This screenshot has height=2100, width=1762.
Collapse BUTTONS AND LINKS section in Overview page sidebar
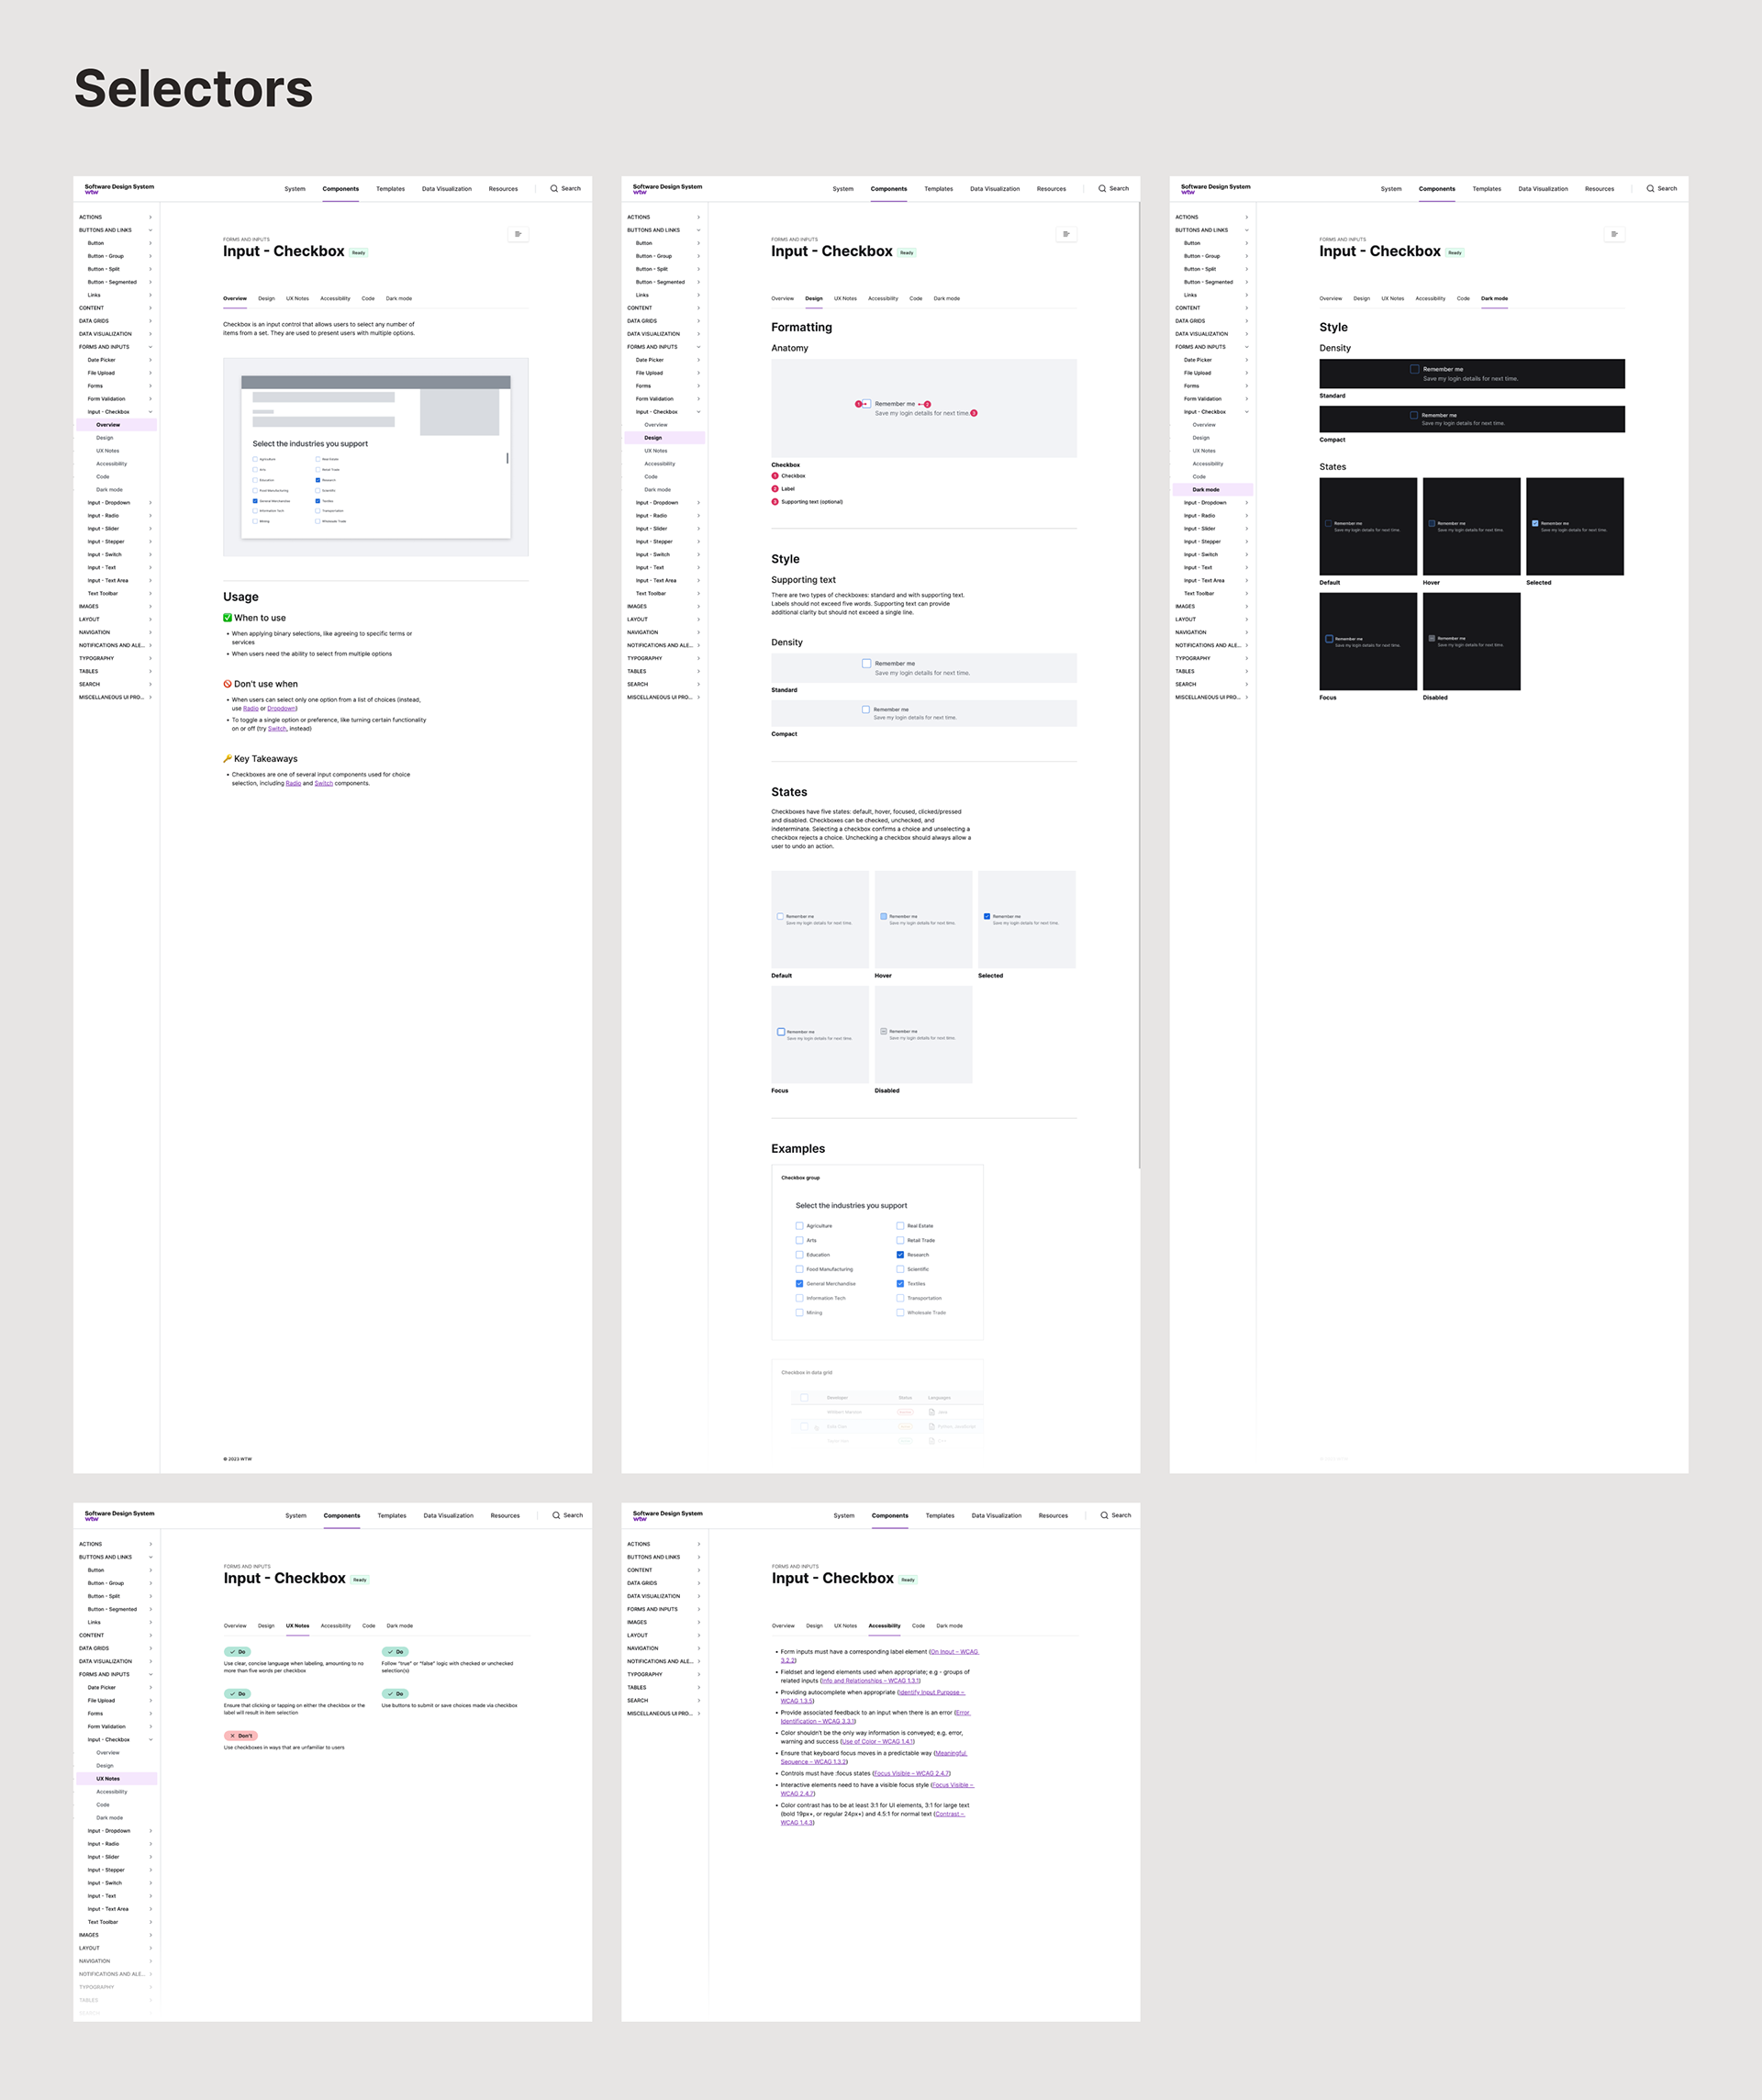[x=150, y=230]
